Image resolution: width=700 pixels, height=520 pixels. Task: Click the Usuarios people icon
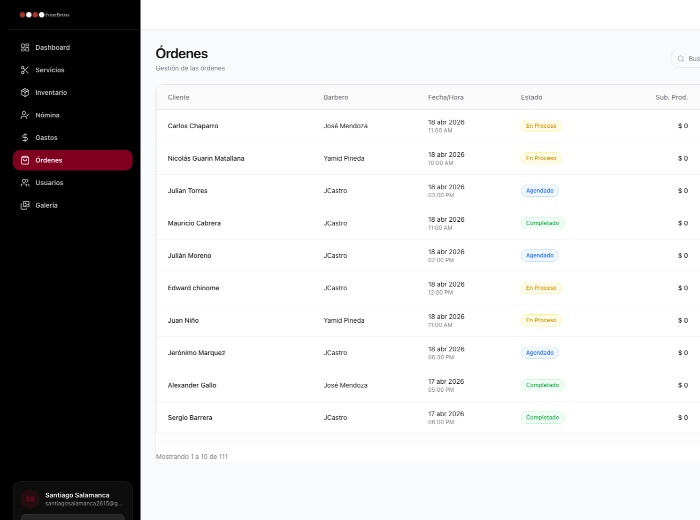point(25,182)
